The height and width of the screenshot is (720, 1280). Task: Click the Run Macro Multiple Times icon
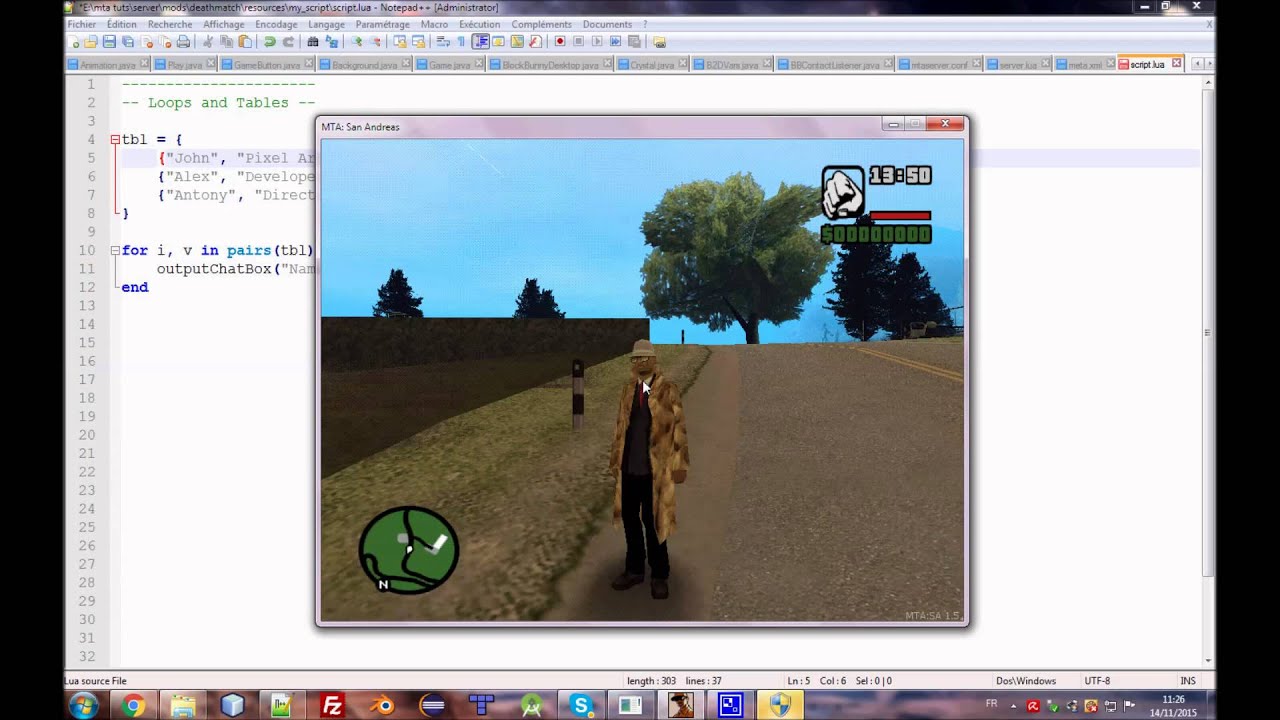coord(615,42)
